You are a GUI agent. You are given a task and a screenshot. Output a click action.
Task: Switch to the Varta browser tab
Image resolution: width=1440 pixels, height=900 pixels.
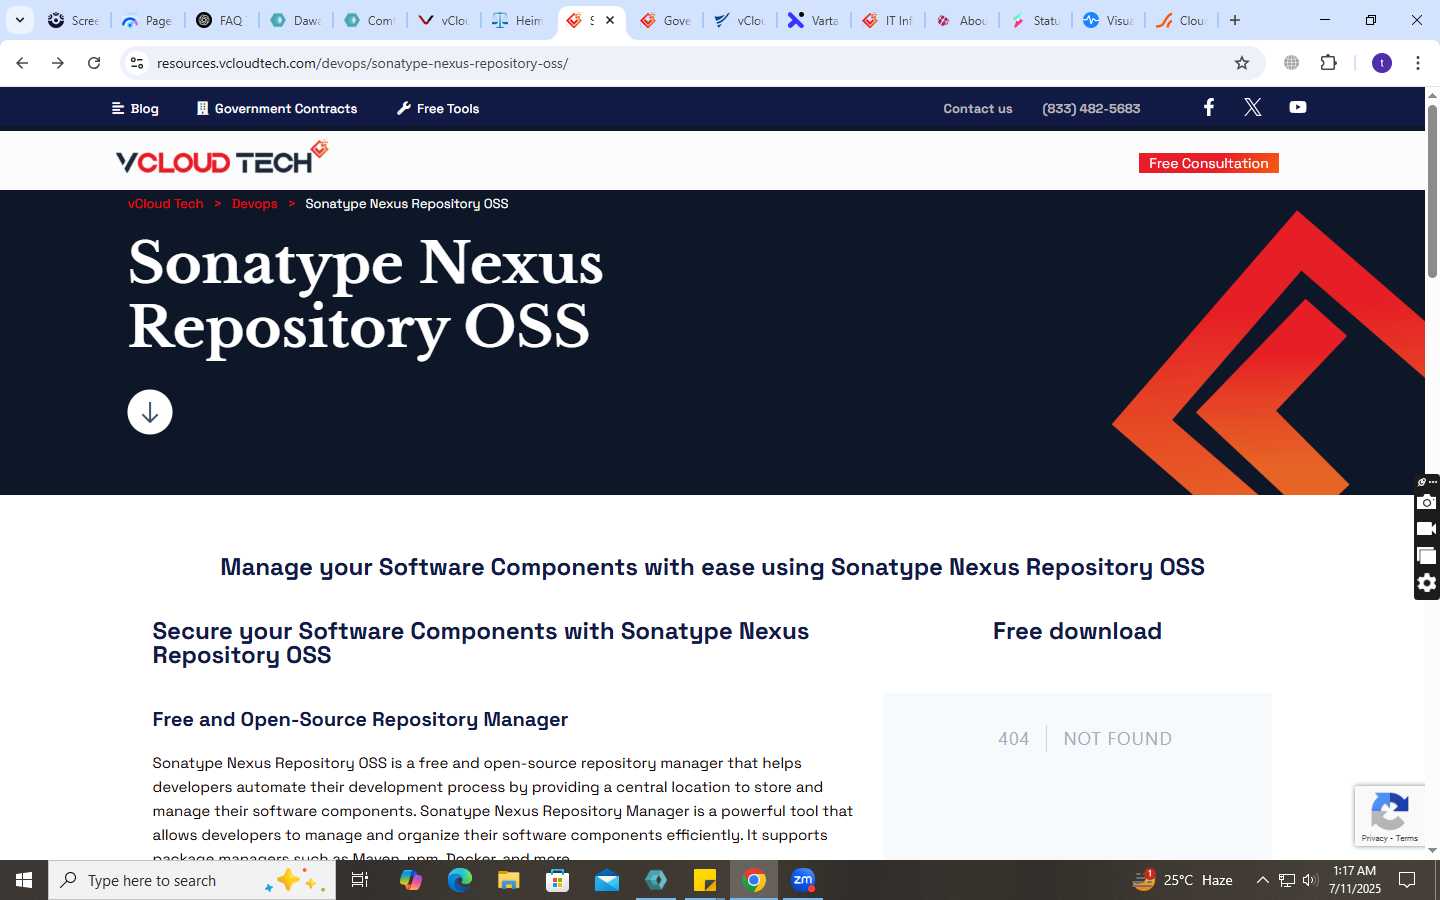point(814,20)
